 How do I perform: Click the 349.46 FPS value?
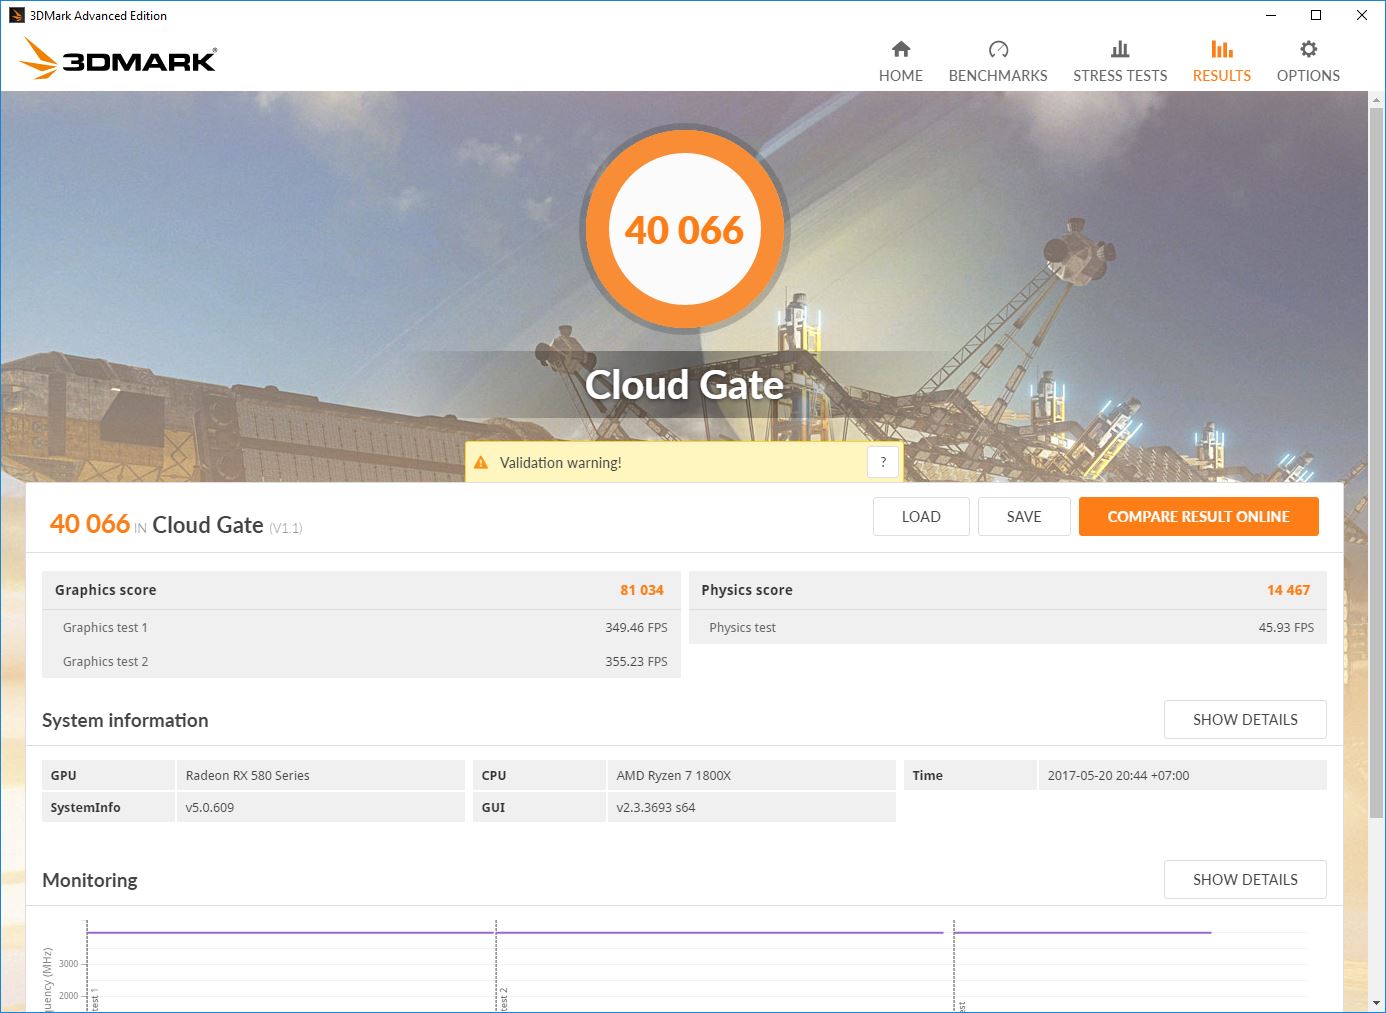pyautogui.click(x=636, y=628)
